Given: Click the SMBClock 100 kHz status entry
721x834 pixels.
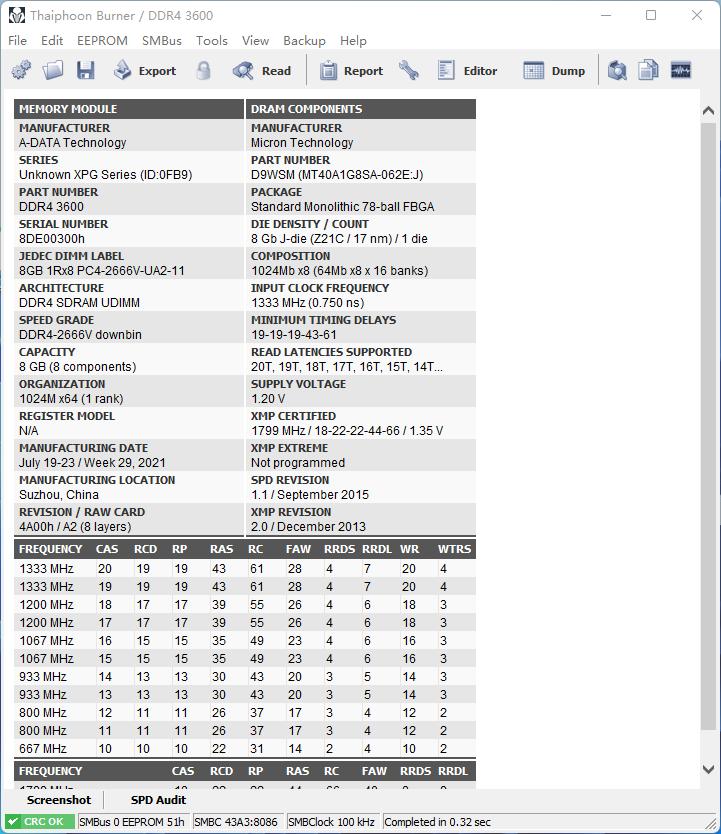Looking at the screenshot, I should (x=331, y=822).
